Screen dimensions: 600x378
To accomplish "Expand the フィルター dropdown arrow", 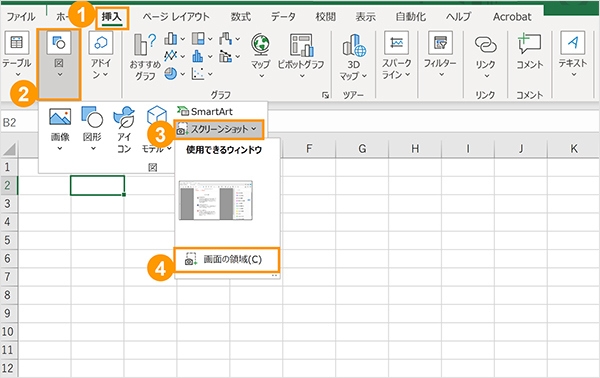I will [441, 74].
